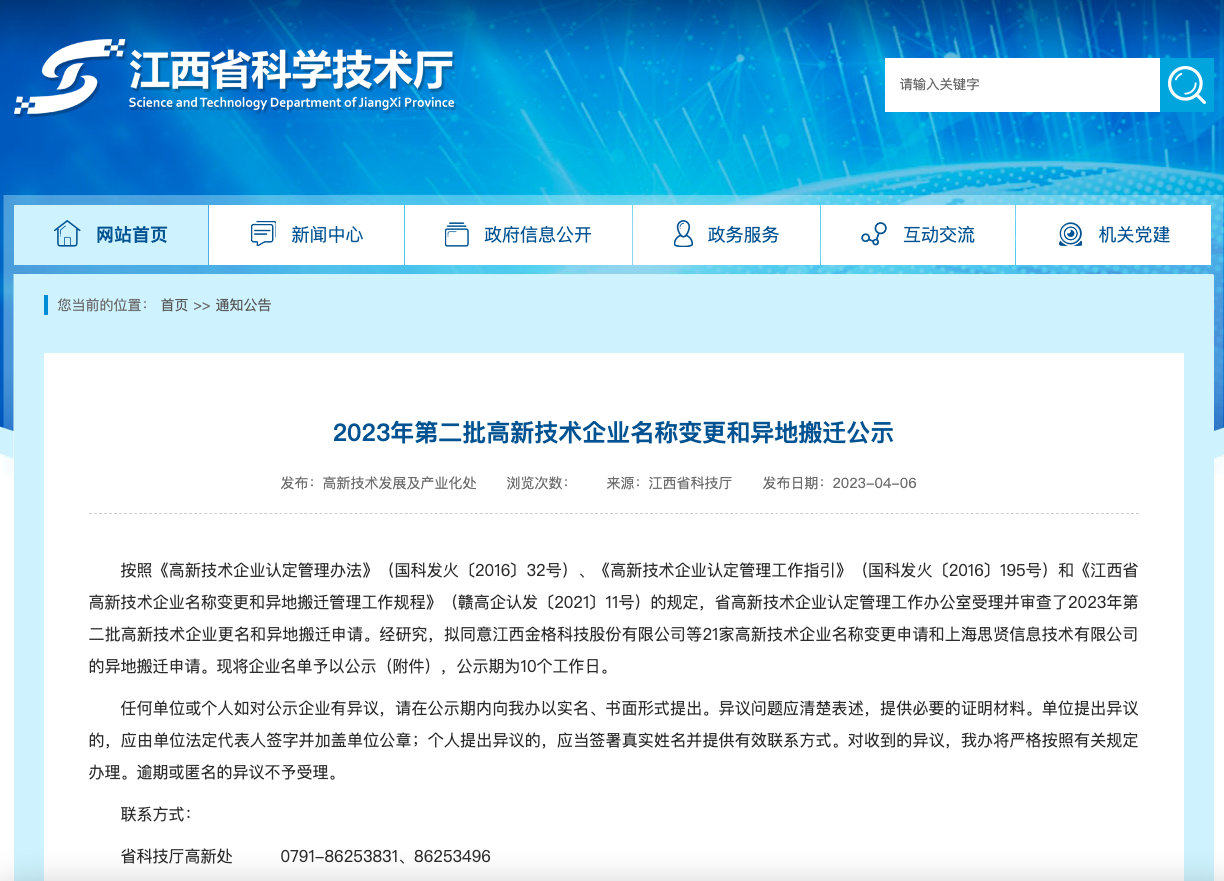Open the 互动交流 menu item
Viewport: 1224px width, 881px height.
pyautogui.click(x=918, y=235)
